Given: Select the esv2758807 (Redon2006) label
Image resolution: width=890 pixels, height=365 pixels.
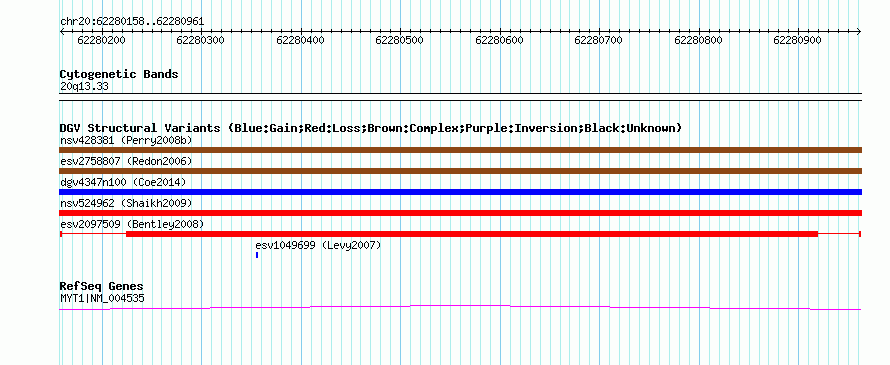Looking at the screenshot, I should tap(126, 161).
